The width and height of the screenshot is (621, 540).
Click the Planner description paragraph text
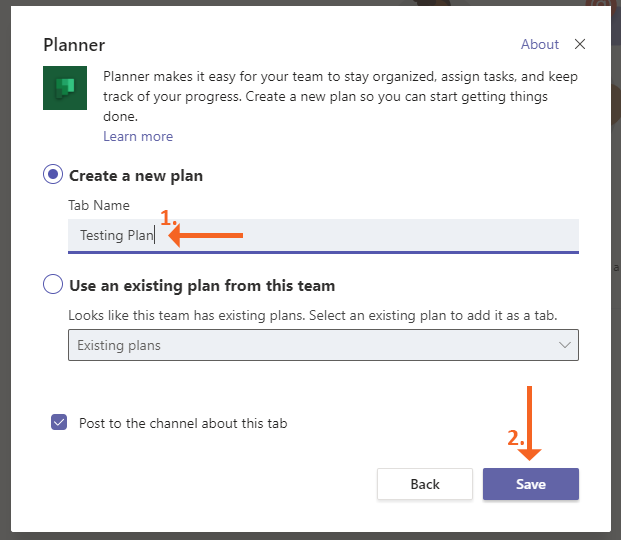(x=340, y=96)
